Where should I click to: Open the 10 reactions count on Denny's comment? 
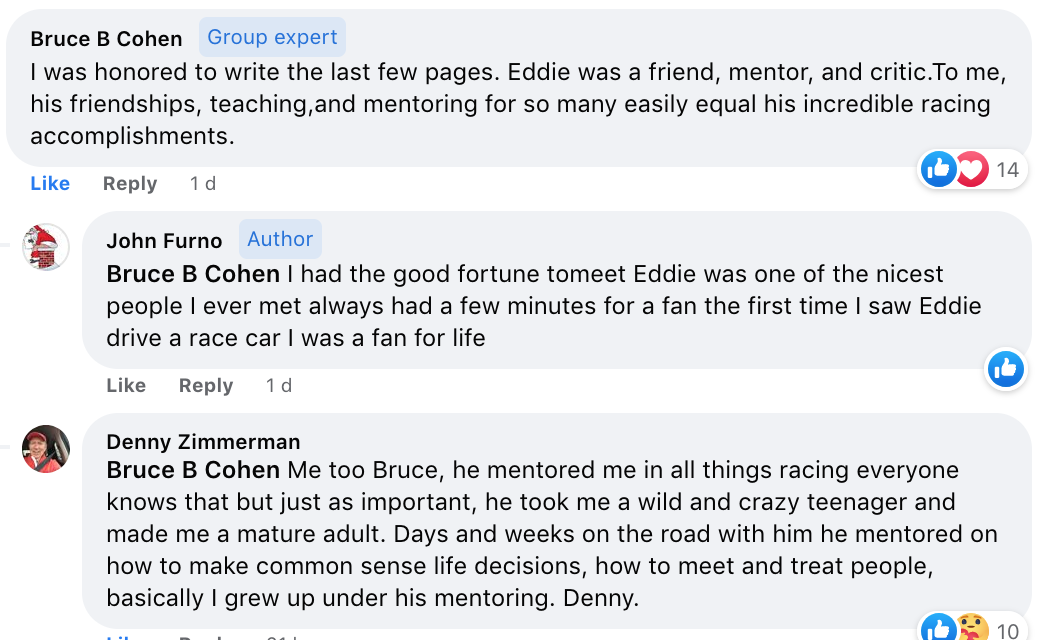click(1008, 631)
